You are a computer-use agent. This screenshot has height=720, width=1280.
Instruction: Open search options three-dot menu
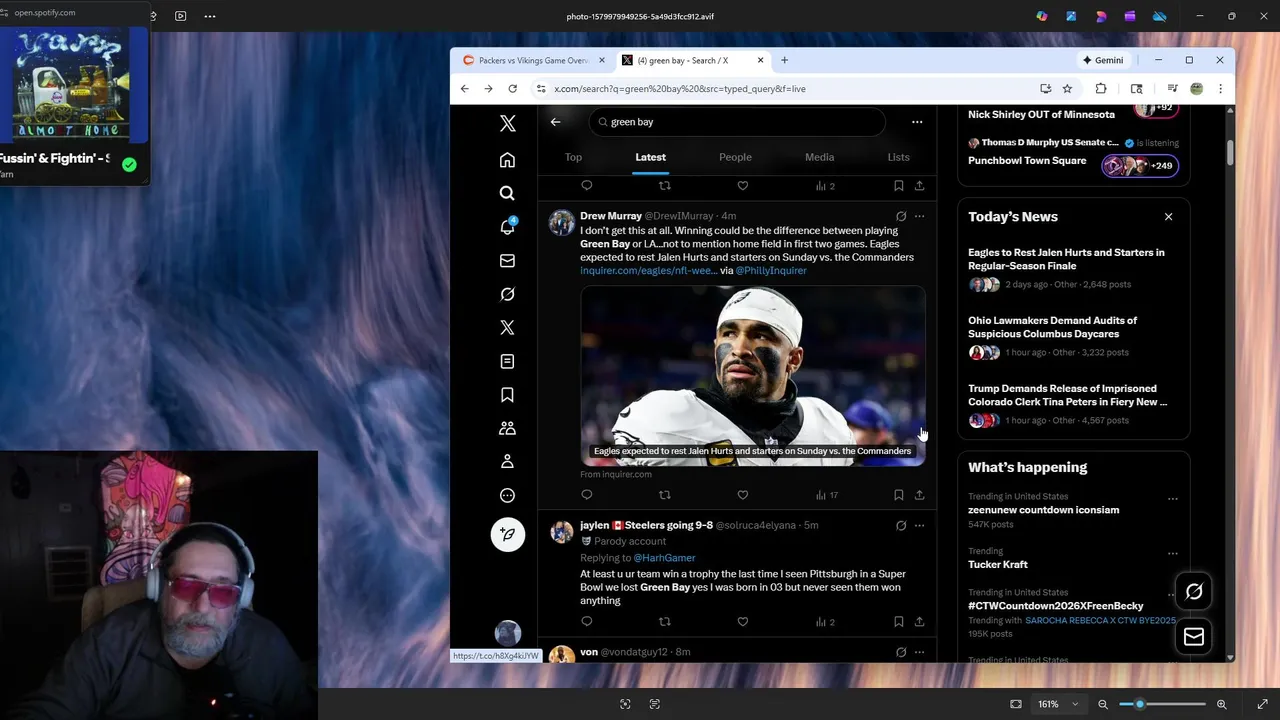point(916,122)
